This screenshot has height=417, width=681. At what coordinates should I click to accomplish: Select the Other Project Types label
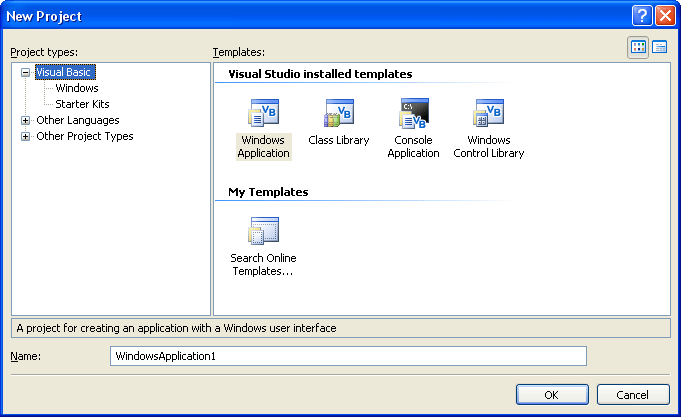click(x=84, y=136)
